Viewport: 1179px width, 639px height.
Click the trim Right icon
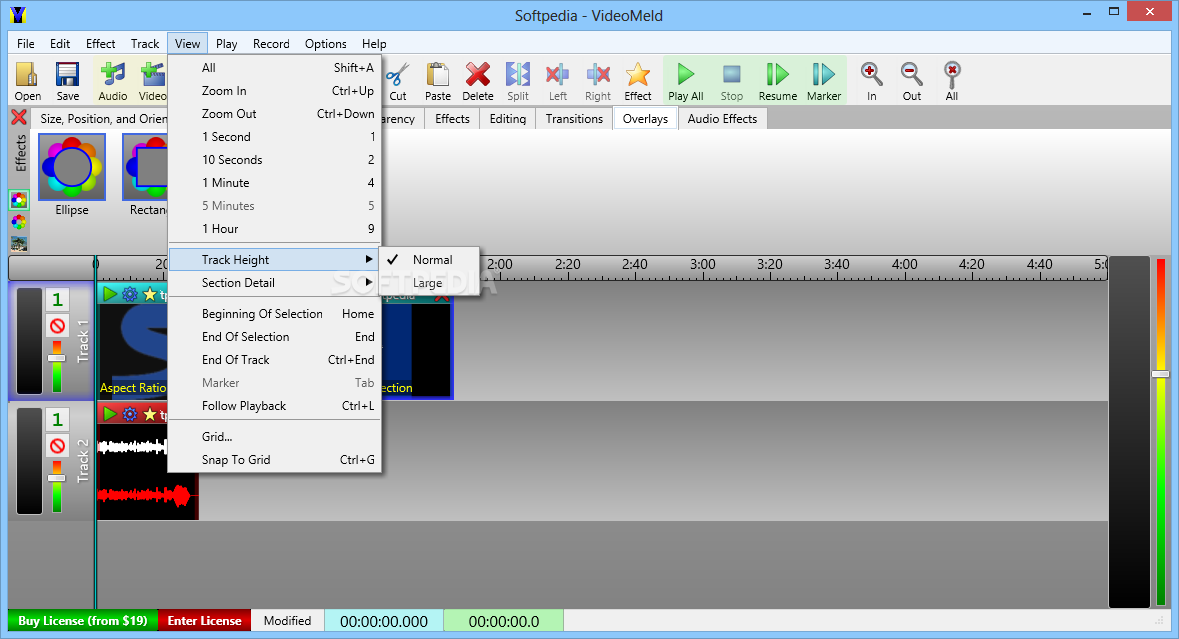pyautogui.click(x=598, y=81)
